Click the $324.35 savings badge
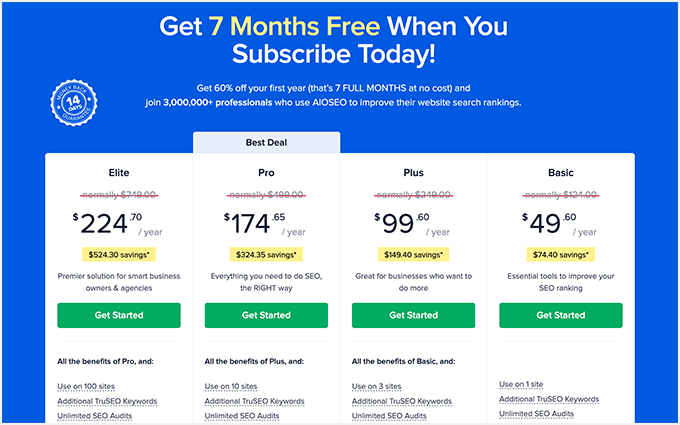Screen dimensions: 680x425 266,254
